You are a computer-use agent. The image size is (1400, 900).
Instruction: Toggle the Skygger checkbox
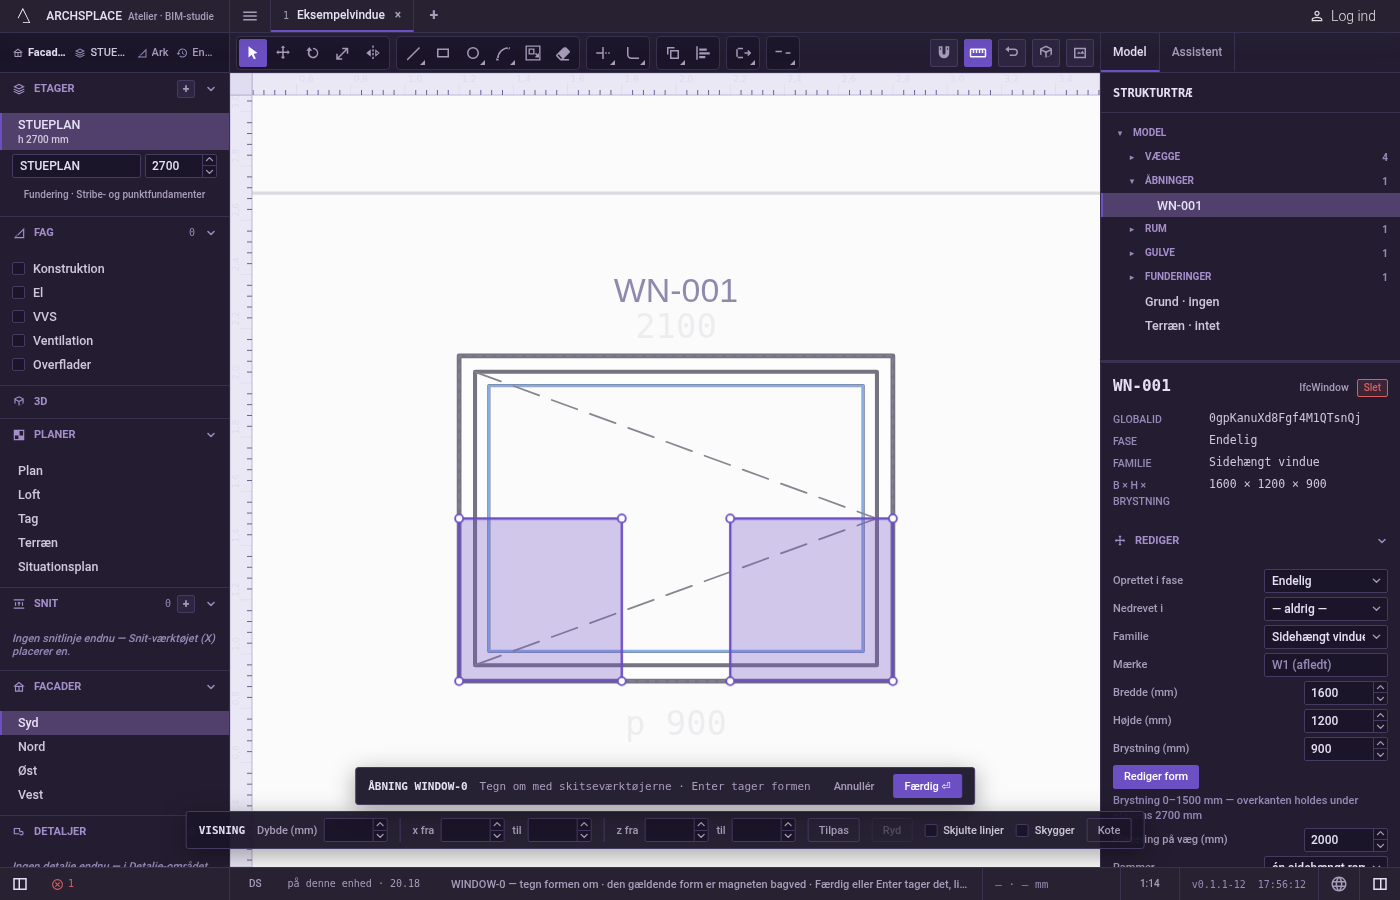(x=1022, y=830)
